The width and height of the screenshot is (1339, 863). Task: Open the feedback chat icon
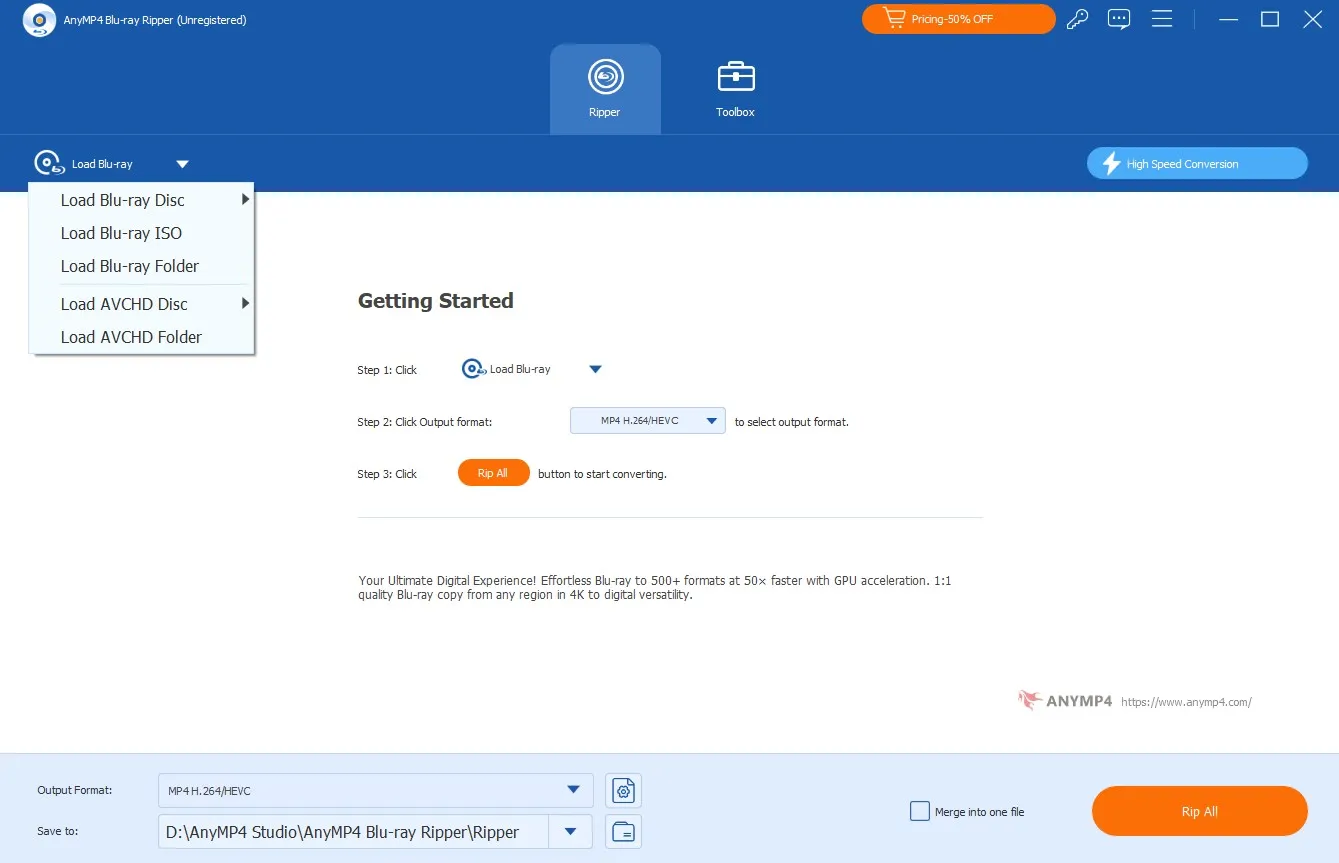[1118, 19]
